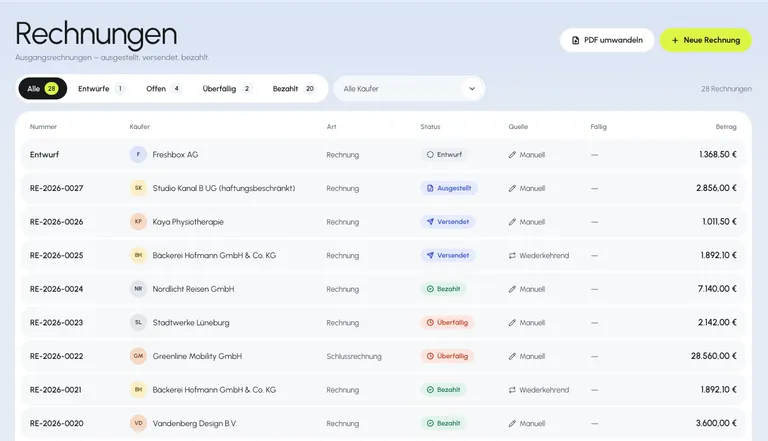
Task: Click buyer name Stadtwerke Lüneburg
Action: tap(191, 322)
